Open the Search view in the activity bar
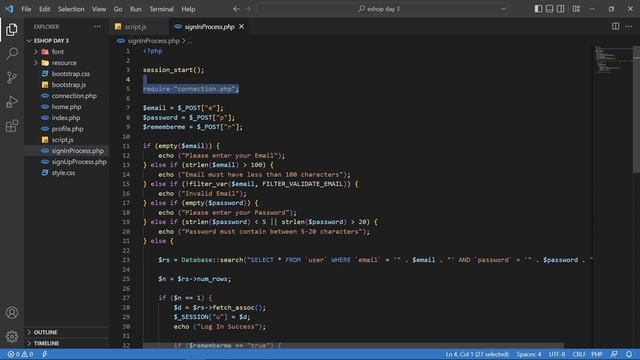The height and width of the screenshot is (360, 640). point(12,53)
